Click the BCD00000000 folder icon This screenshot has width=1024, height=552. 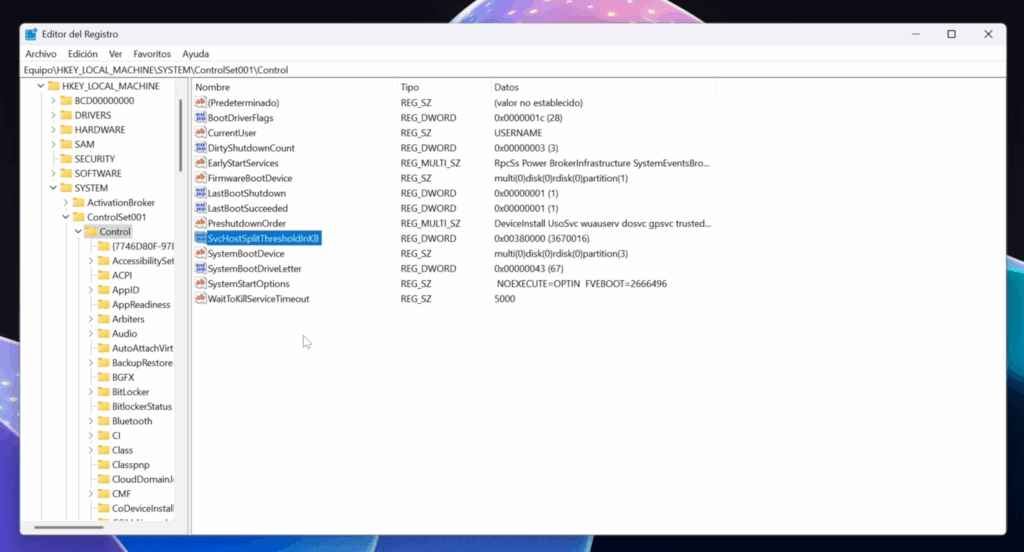[66, 101]
